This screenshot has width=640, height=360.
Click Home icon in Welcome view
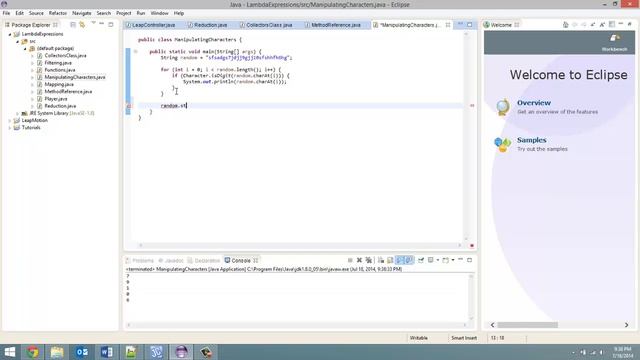(565, 25)
